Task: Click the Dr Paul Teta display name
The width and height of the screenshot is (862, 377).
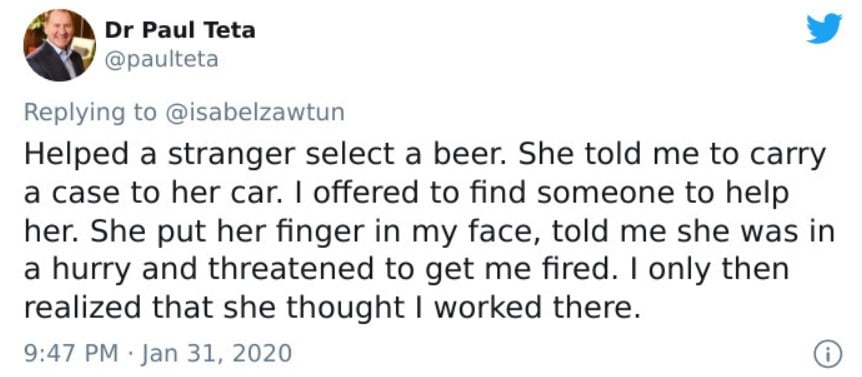Action: point(180,30)
